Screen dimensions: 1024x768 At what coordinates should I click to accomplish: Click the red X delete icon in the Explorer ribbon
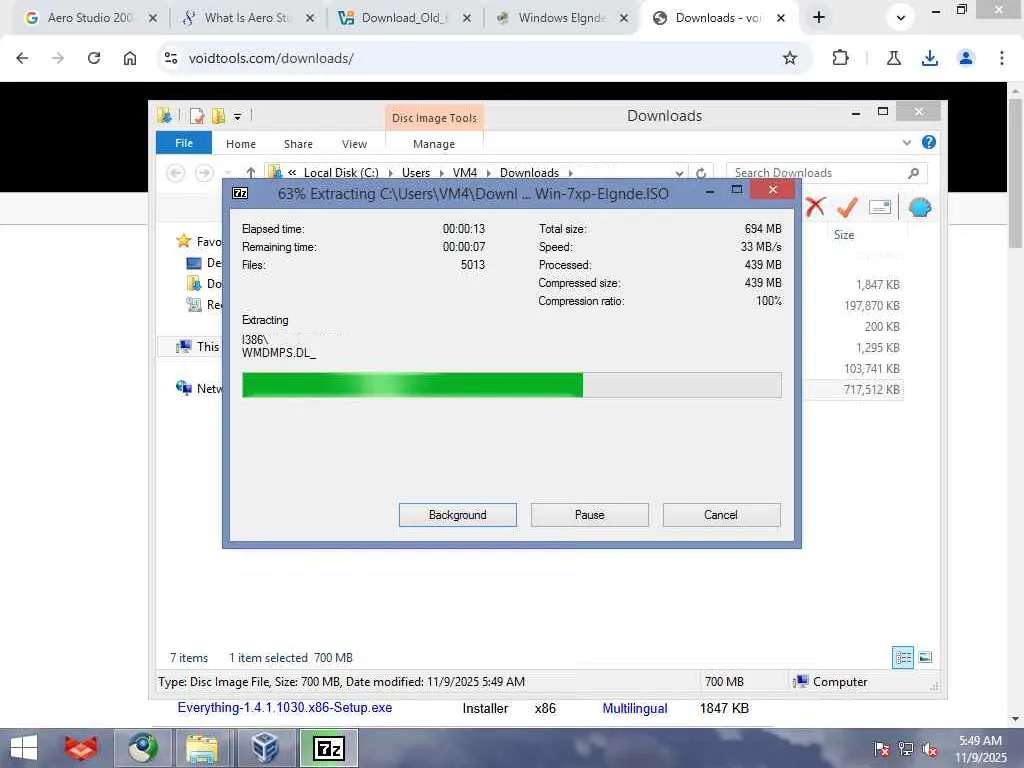[815, 207]
